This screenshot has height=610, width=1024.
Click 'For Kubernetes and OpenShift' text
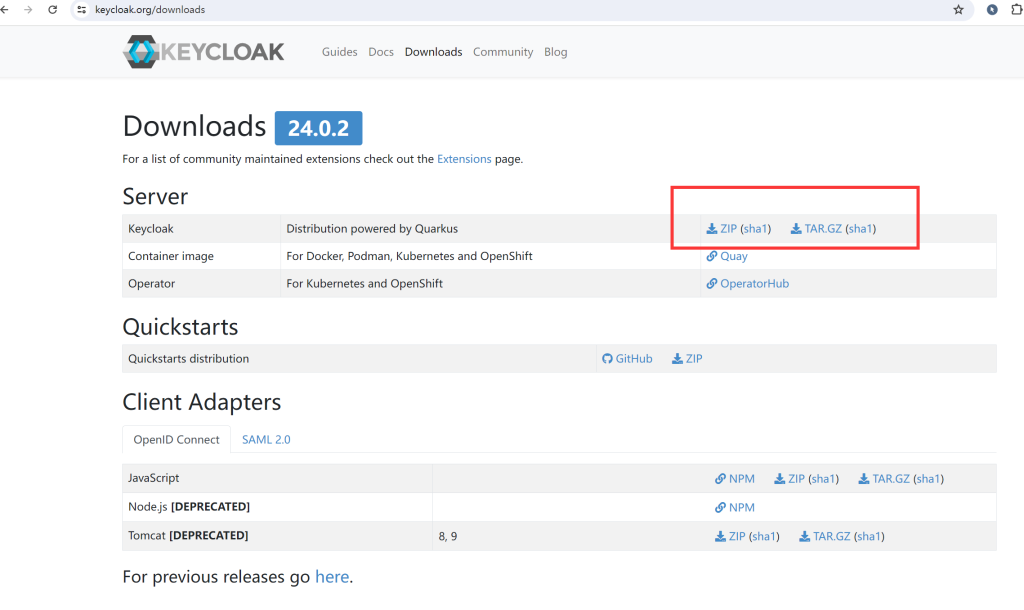(x=364, y=283)
